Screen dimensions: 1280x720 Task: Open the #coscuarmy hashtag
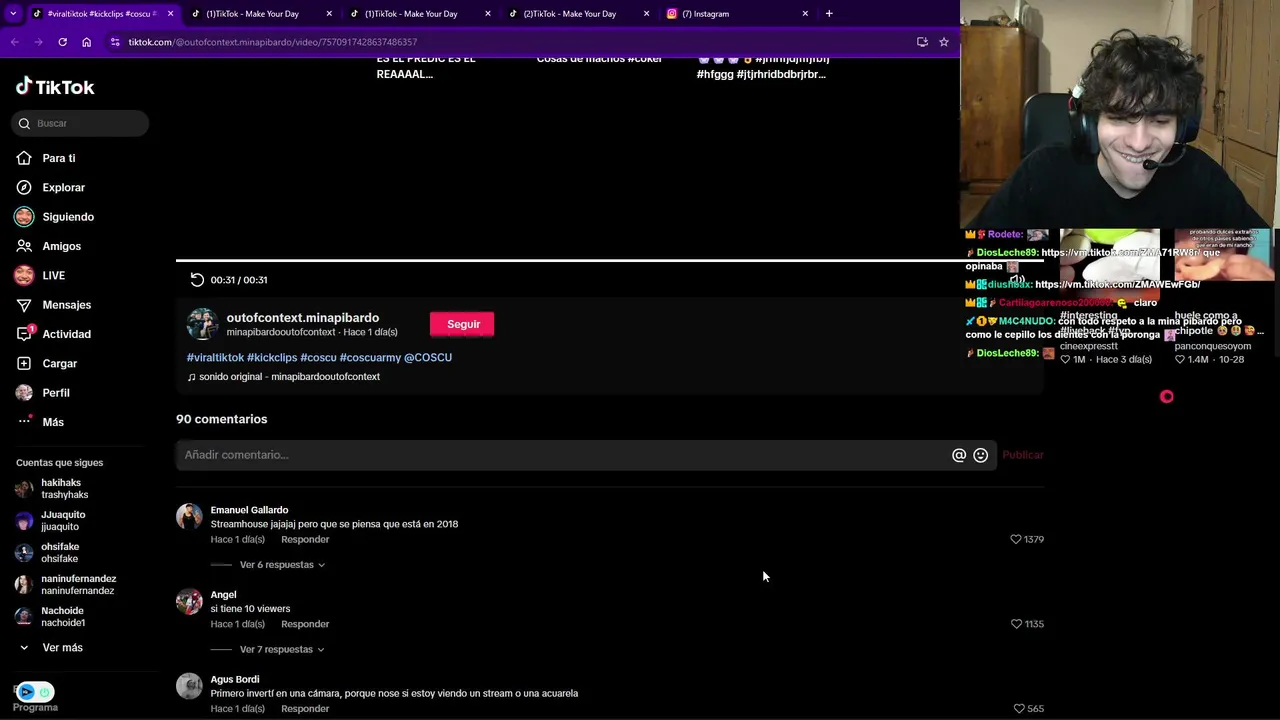click(x=370, y=358)
